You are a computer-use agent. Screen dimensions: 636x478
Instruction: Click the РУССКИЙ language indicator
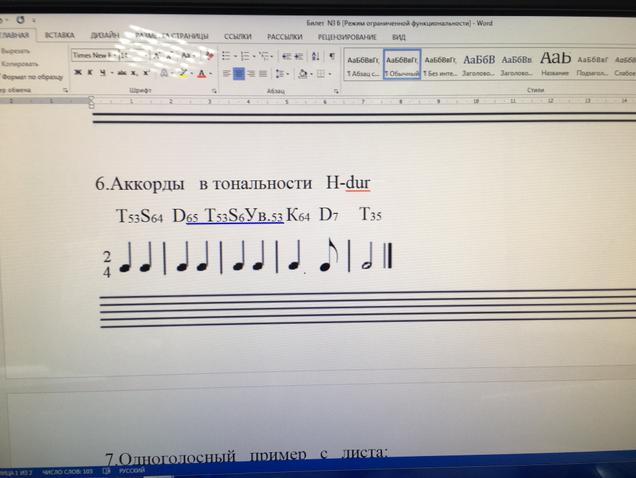point(132,470)
